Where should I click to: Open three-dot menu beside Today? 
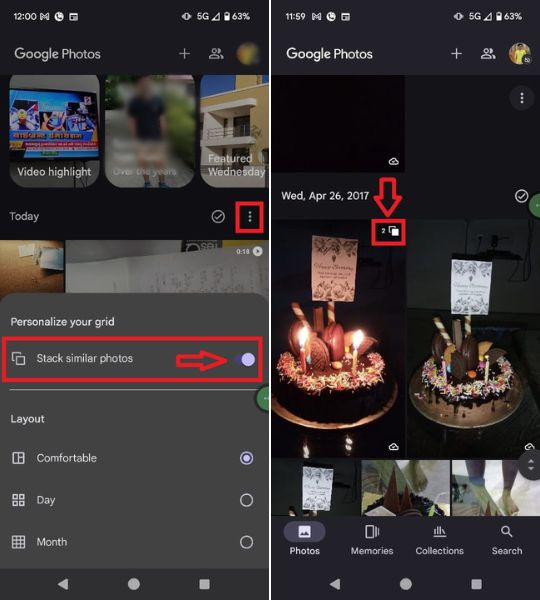[250, 217]
